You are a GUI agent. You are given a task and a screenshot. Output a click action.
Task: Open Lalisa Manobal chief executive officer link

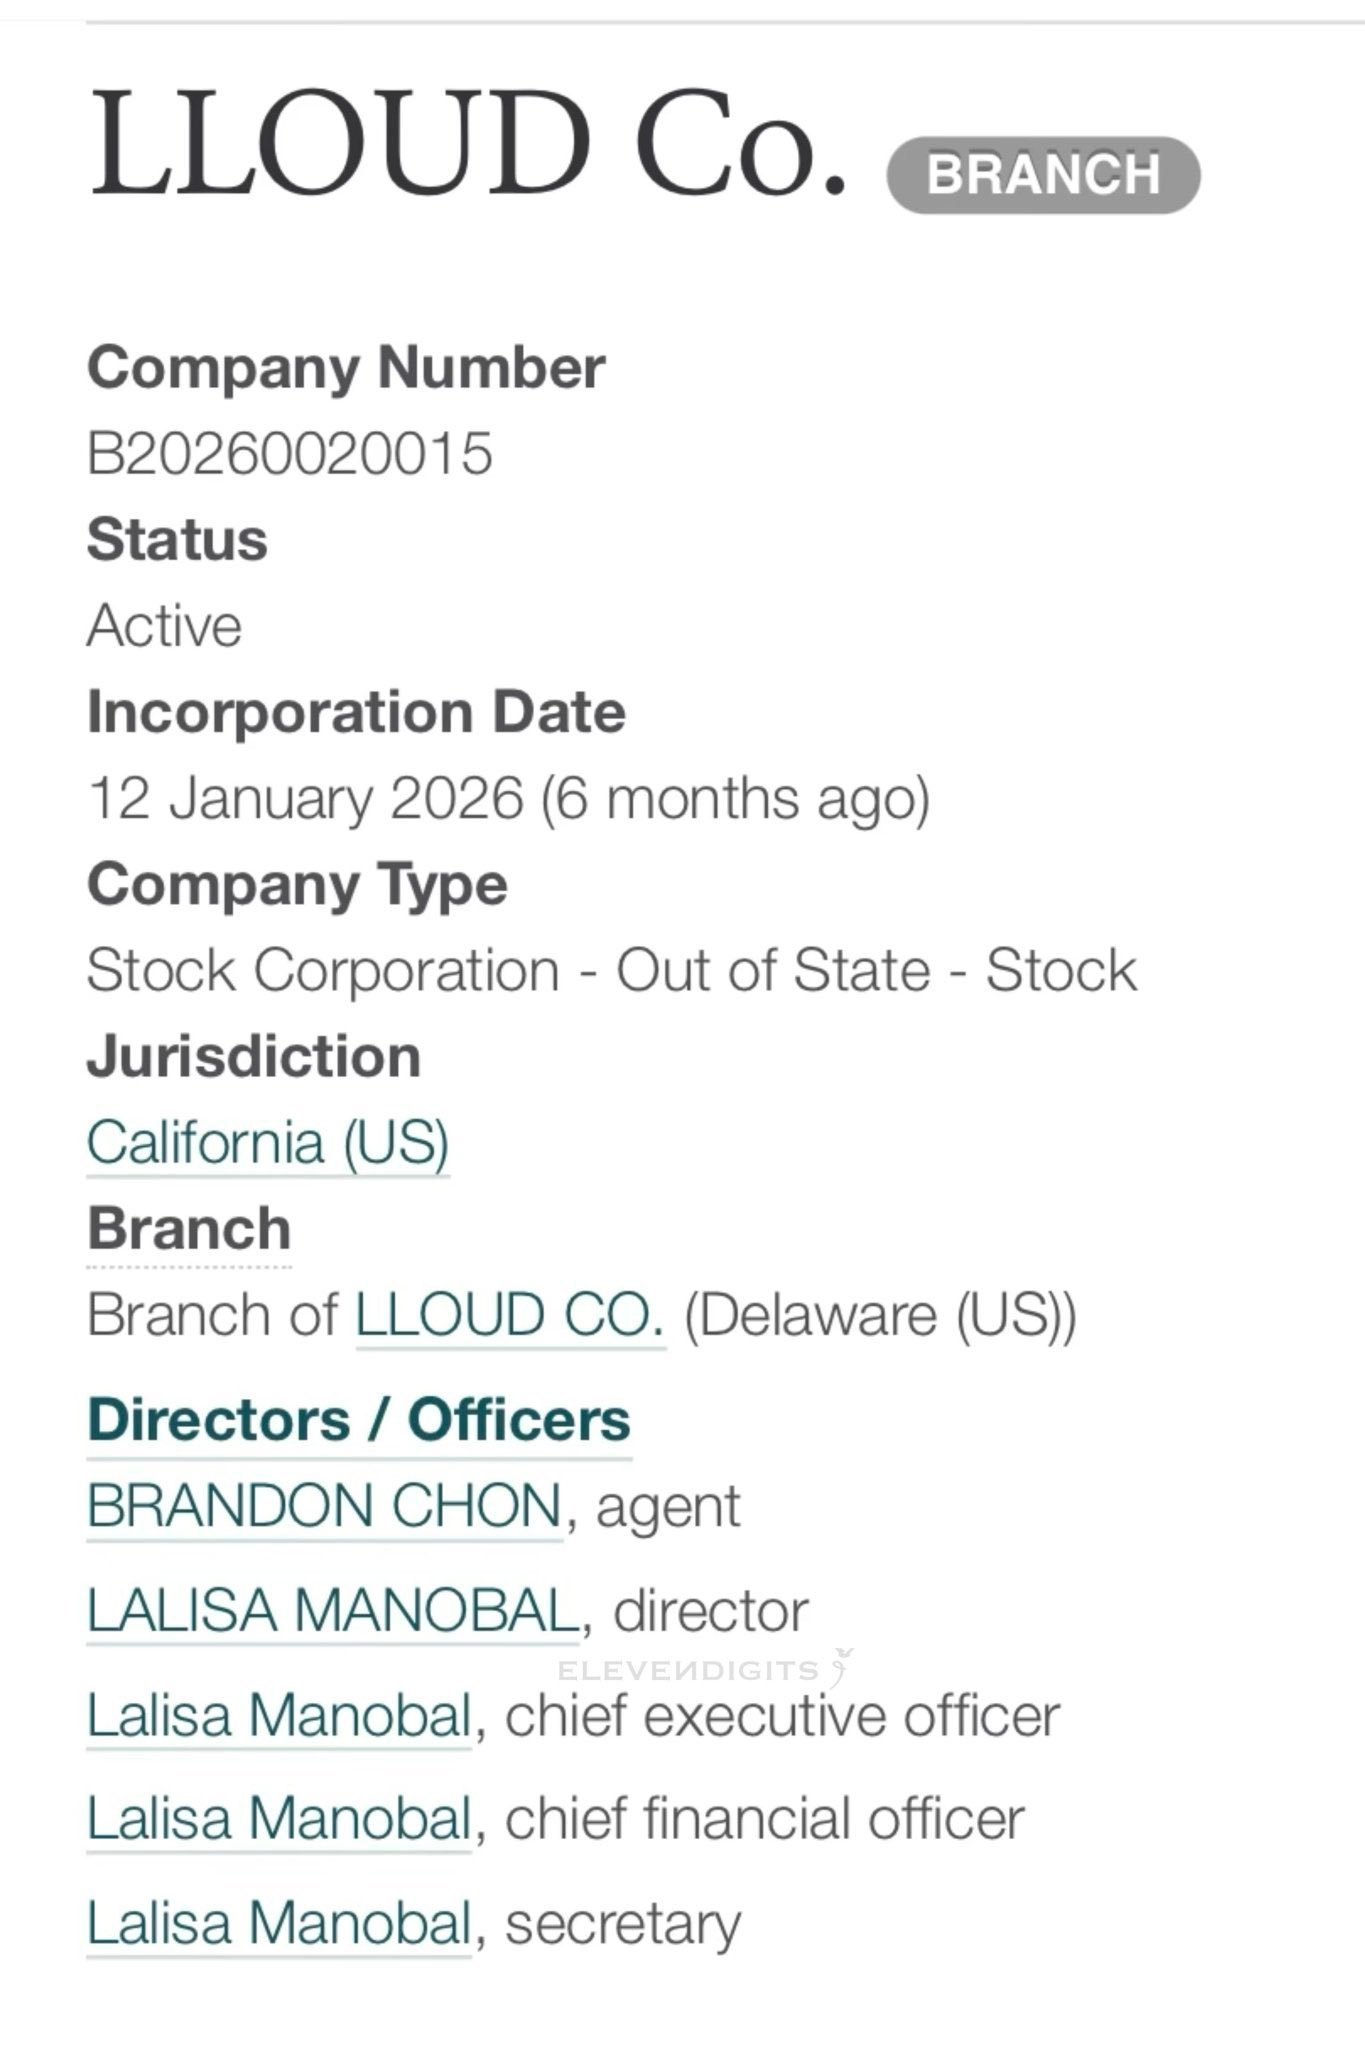point(279,1715)
